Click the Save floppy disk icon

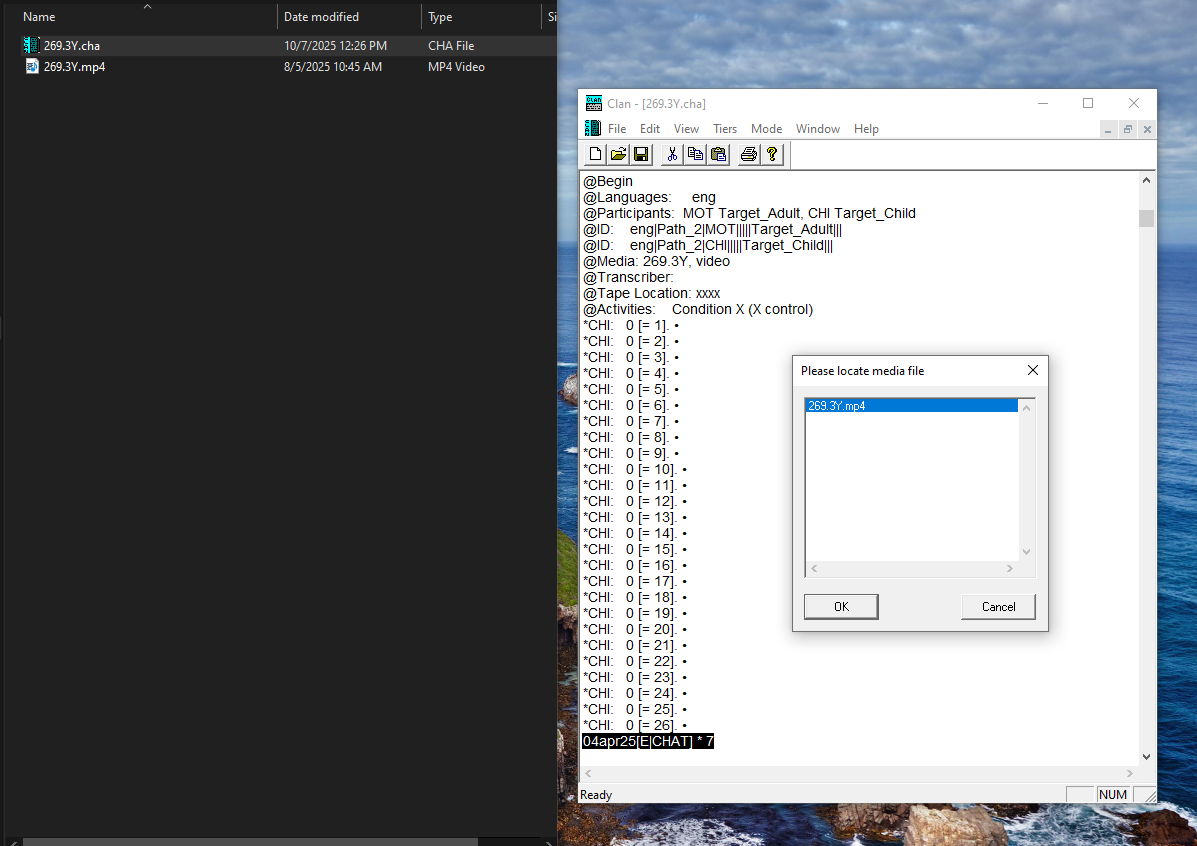tap(641, 154)
